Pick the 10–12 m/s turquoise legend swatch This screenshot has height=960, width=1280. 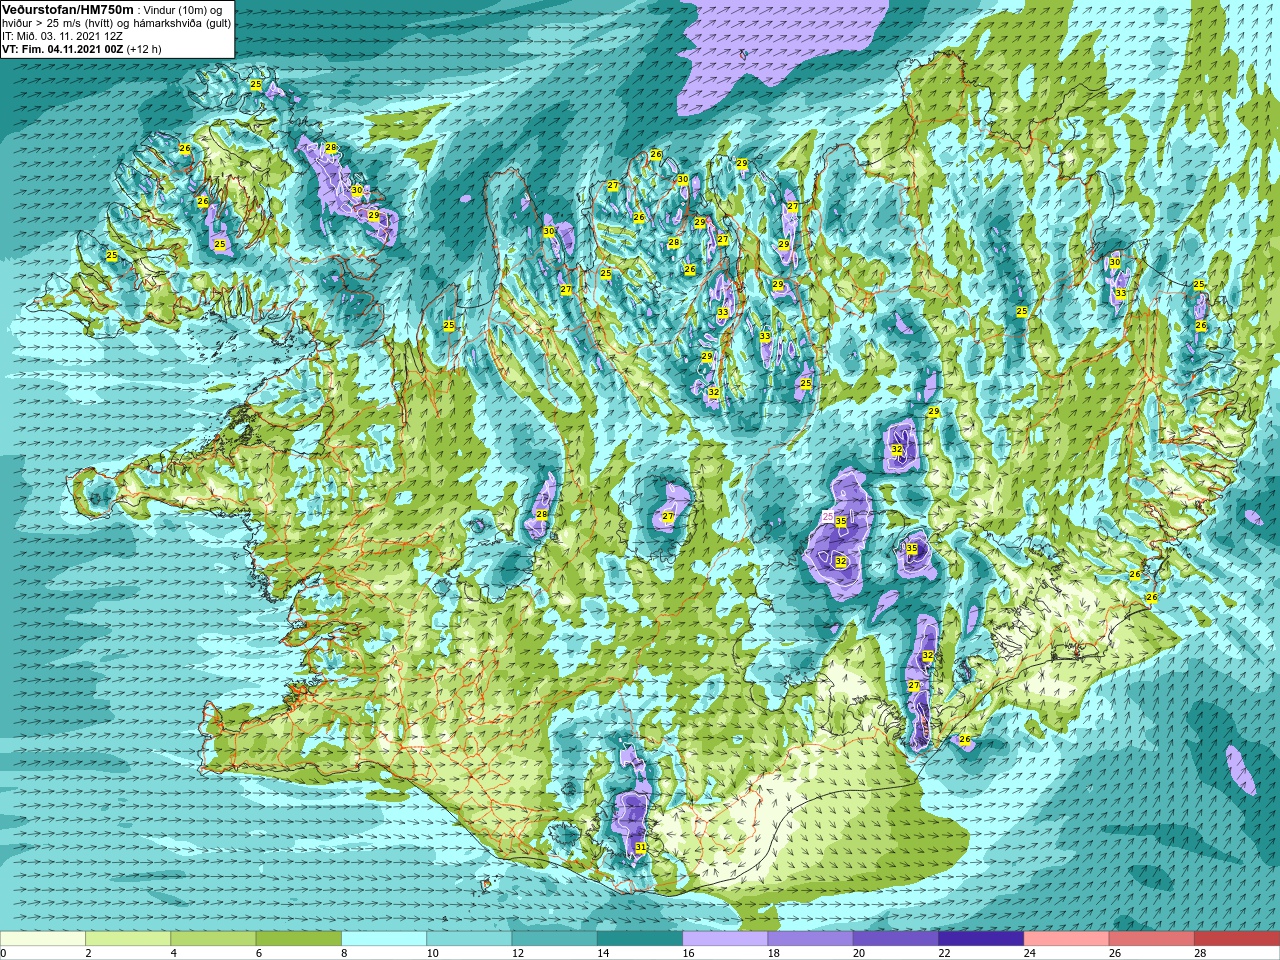(x=469, y=939)
